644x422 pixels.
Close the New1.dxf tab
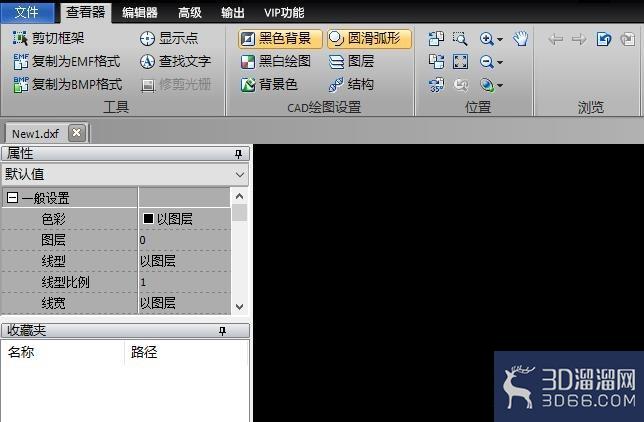tap(76, 133)
